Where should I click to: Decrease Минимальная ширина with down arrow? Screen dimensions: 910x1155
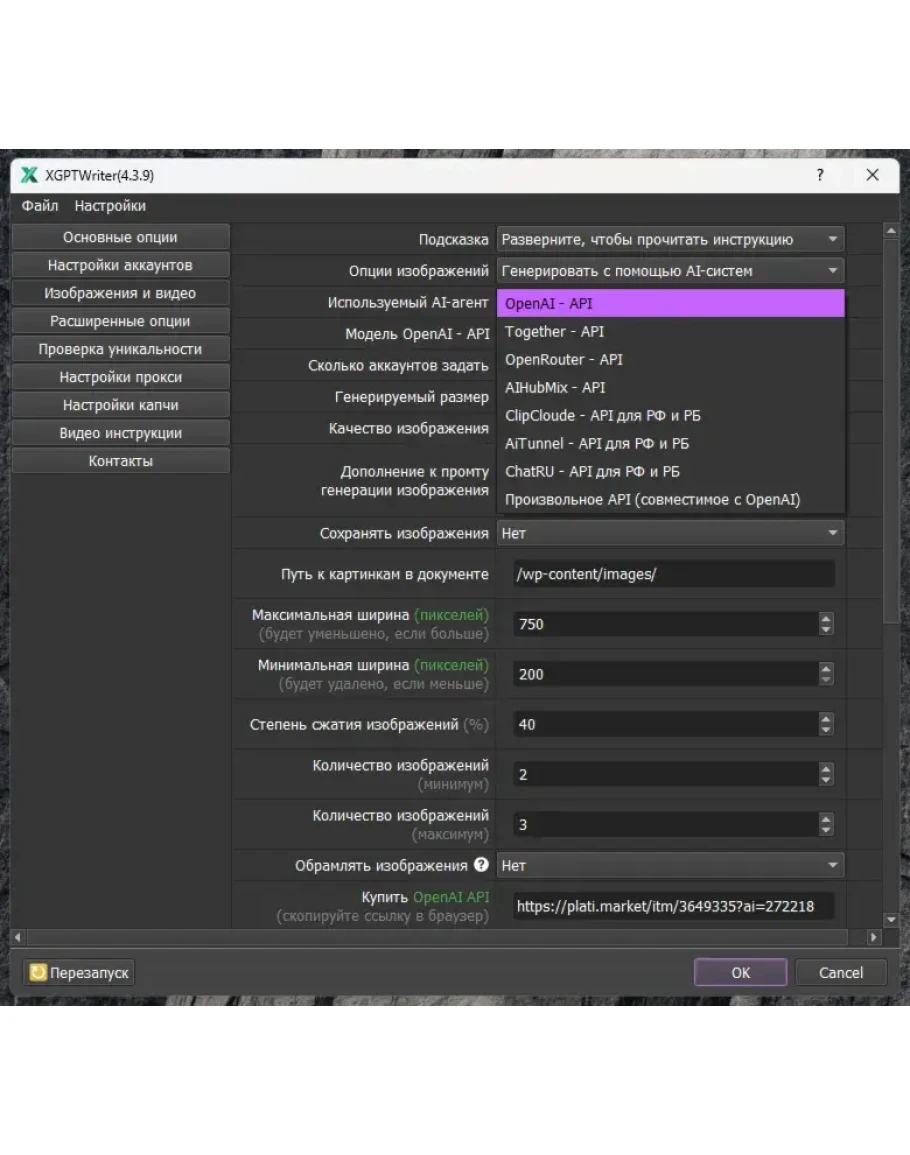tap(826, 681)
